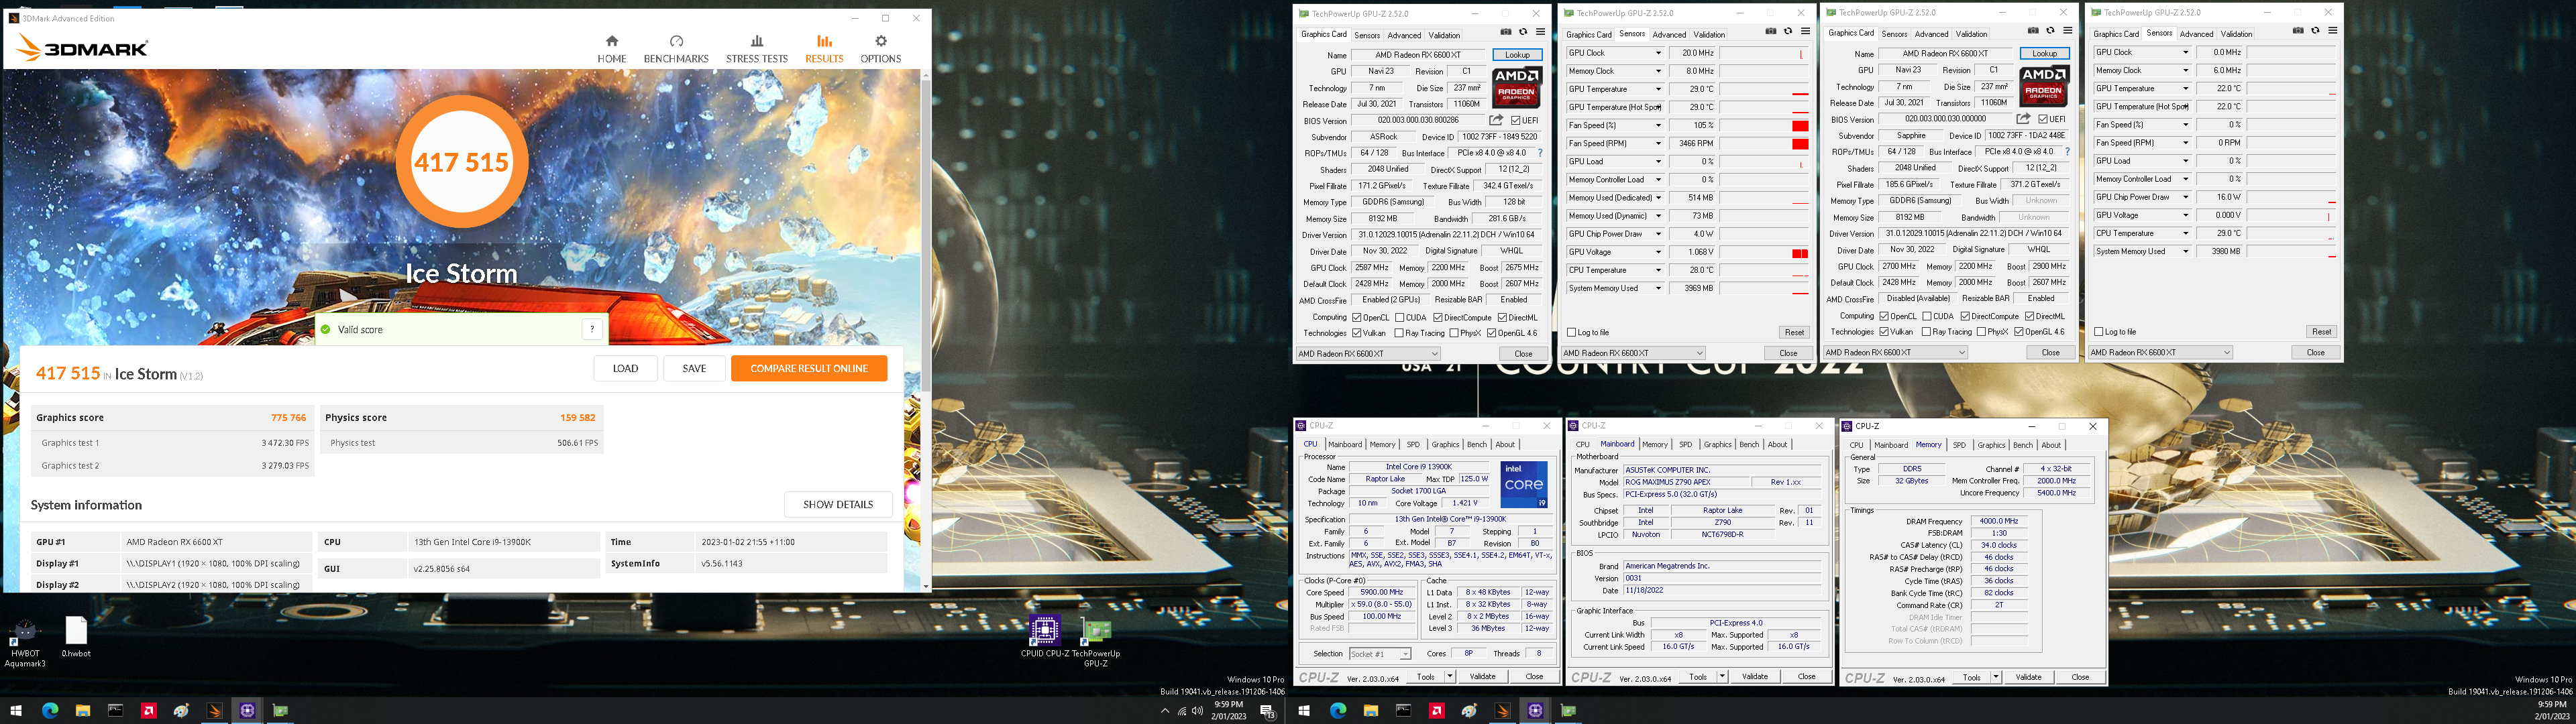Click Validate button in CPU-Z Mainboard window
Screen dimensions: 2576x724
[x=1755, y=677]
